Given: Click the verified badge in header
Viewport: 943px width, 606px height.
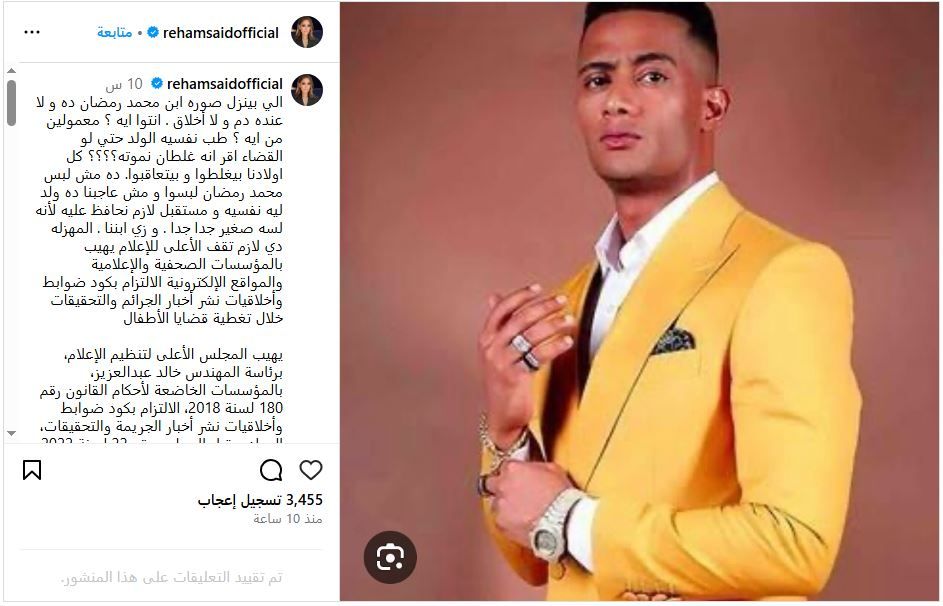Looking at the screenshot, I should click(x=153, y=32).
